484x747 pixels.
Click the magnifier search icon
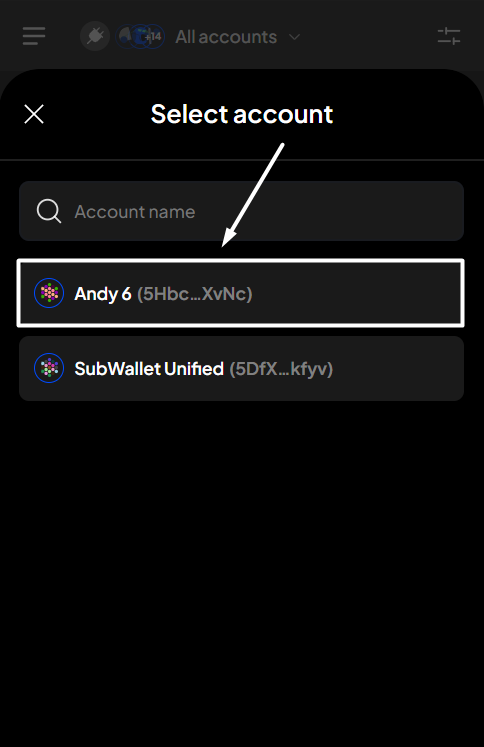coord(49,211)
